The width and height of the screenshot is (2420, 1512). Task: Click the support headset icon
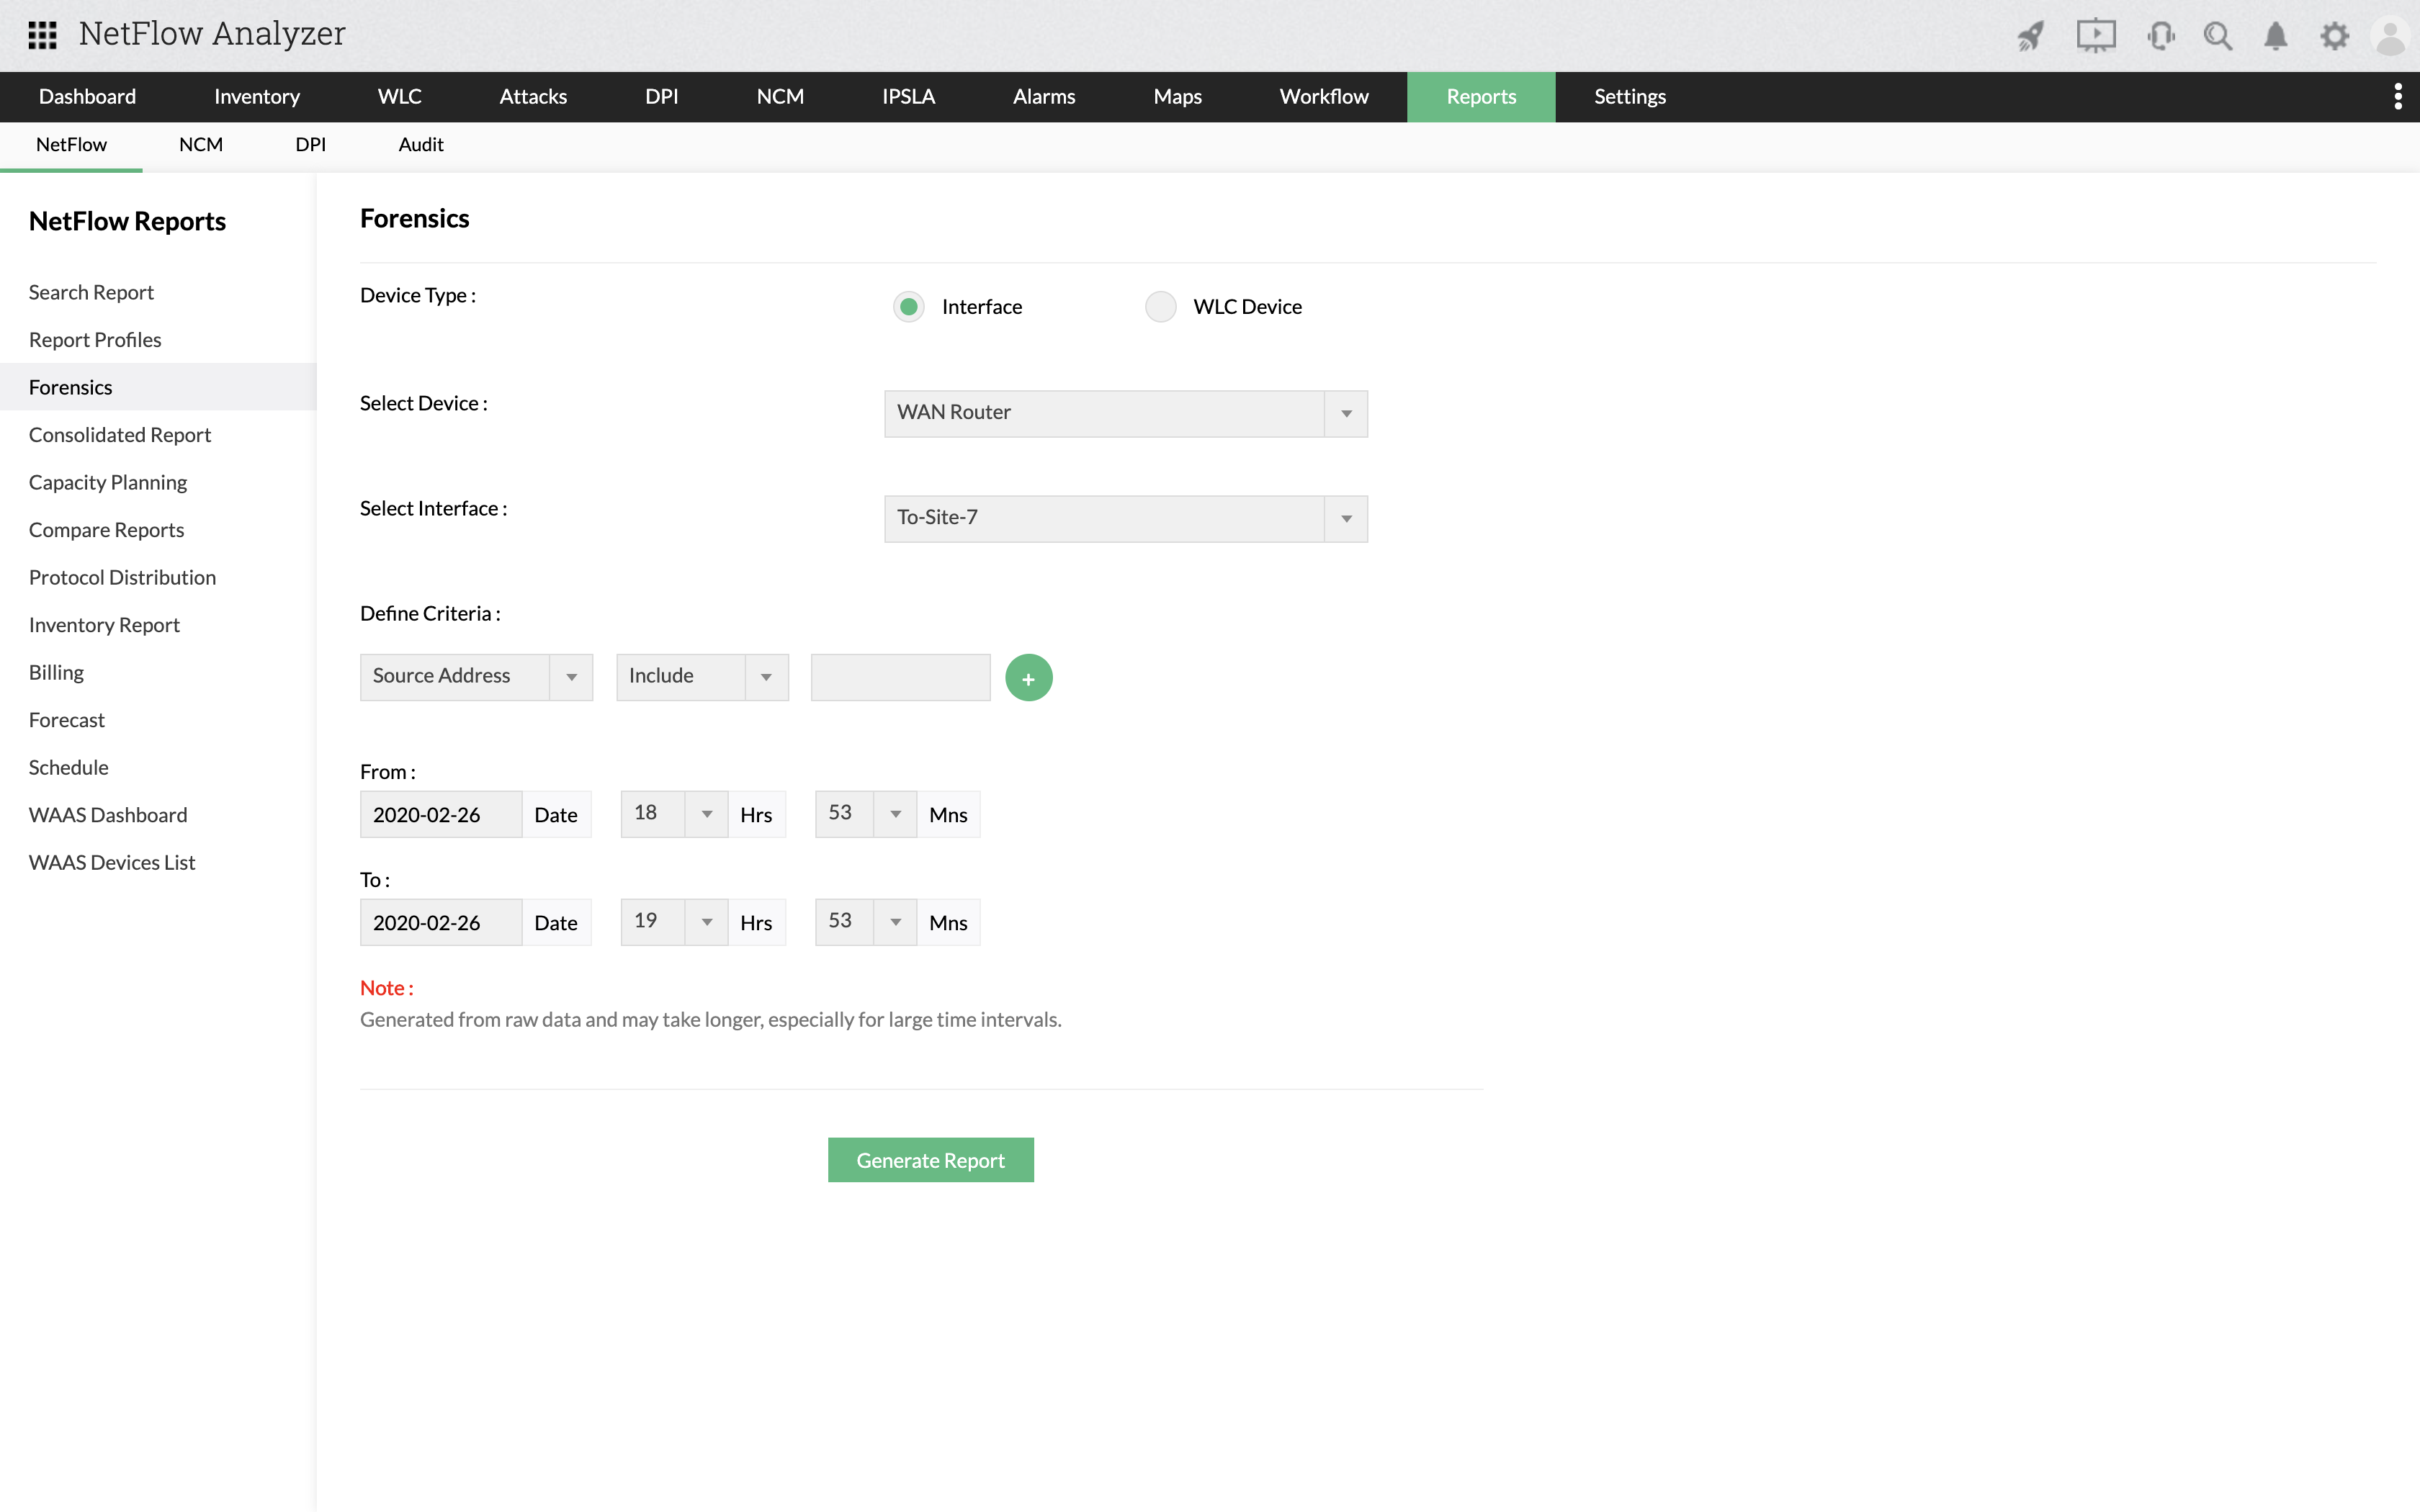click(x=2160, y=36)
